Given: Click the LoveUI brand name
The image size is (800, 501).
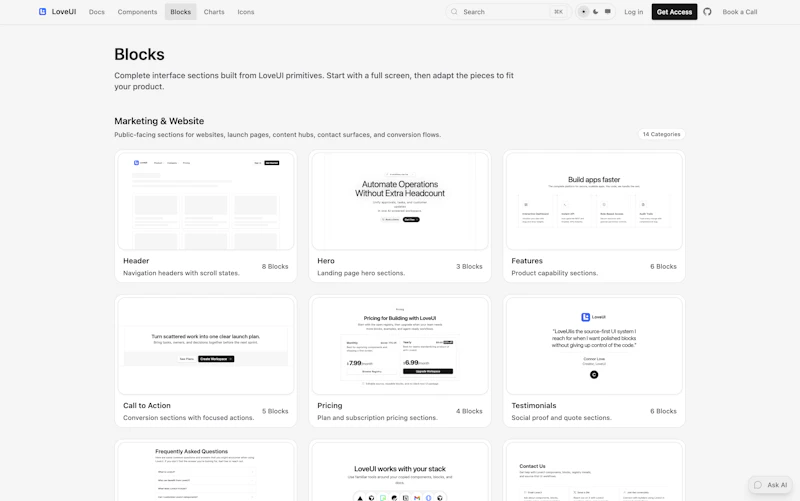Looking at the screenshot, I should click(64, 12).
